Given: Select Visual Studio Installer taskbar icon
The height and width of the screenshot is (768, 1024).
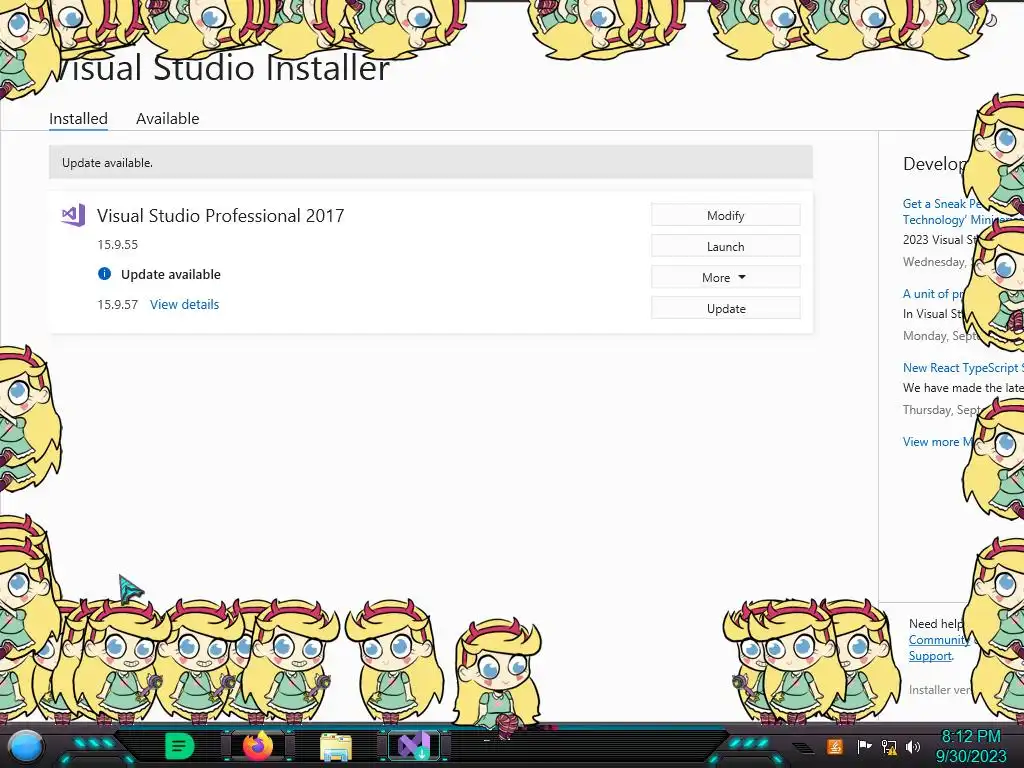Looking at the screenshot, I should (x=413, y=746).
